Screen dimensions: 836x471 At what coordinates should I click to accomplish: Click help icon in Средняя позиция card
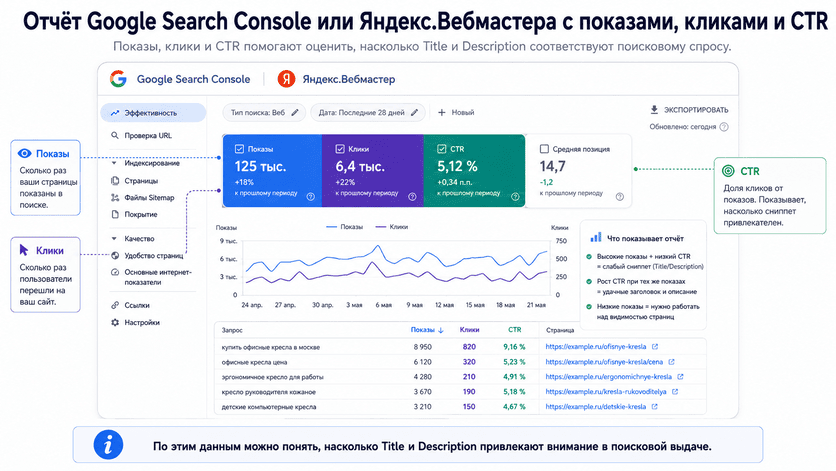[x=620, y=196]
